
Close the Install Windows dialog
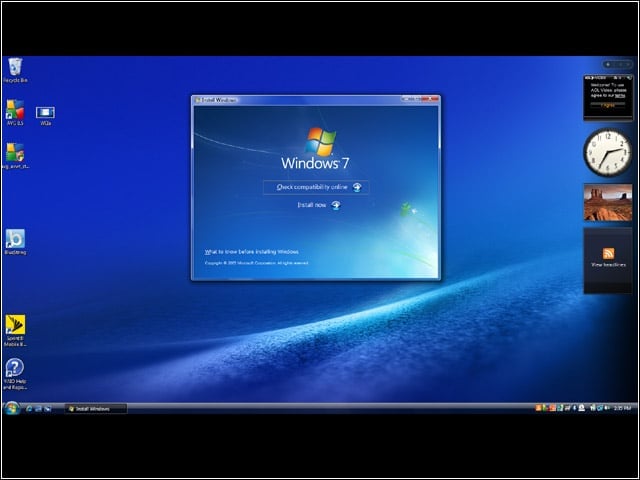431,99
